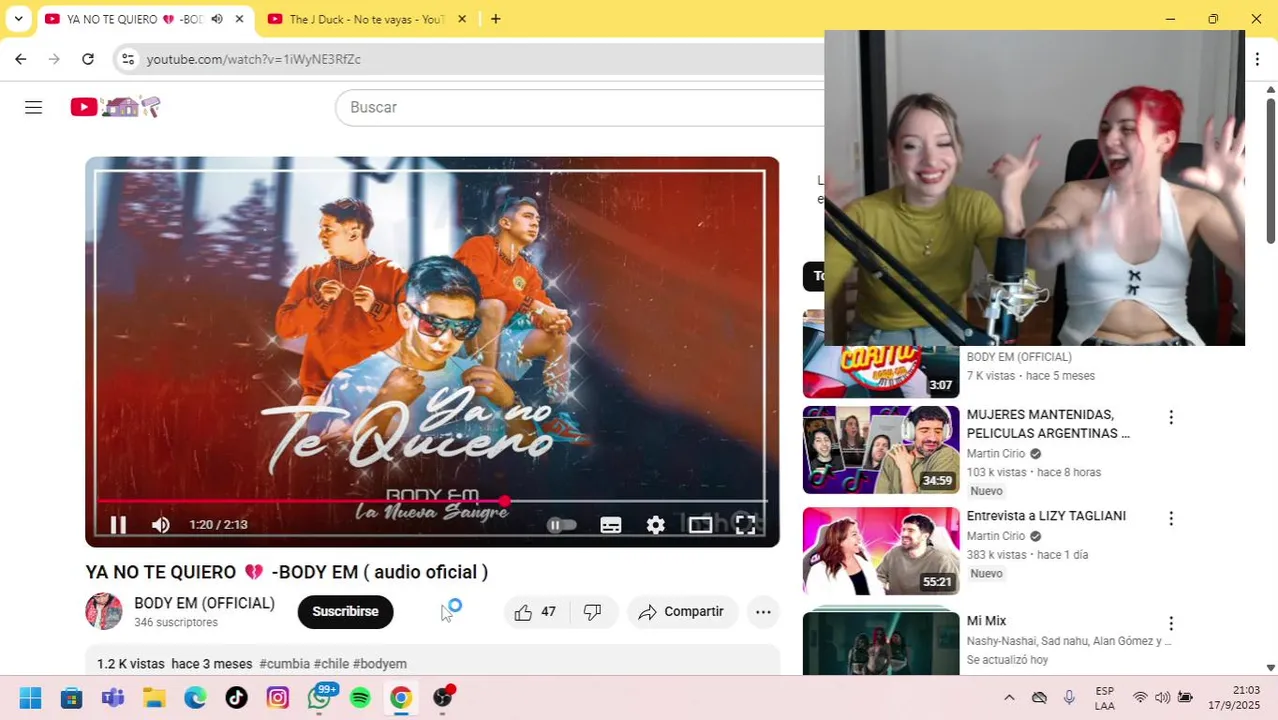The height and width of the screenshot is (720, 1278).
Task: Open BODY EM (OFFICIAL) channel name
Action: click(x=204, y=603)
